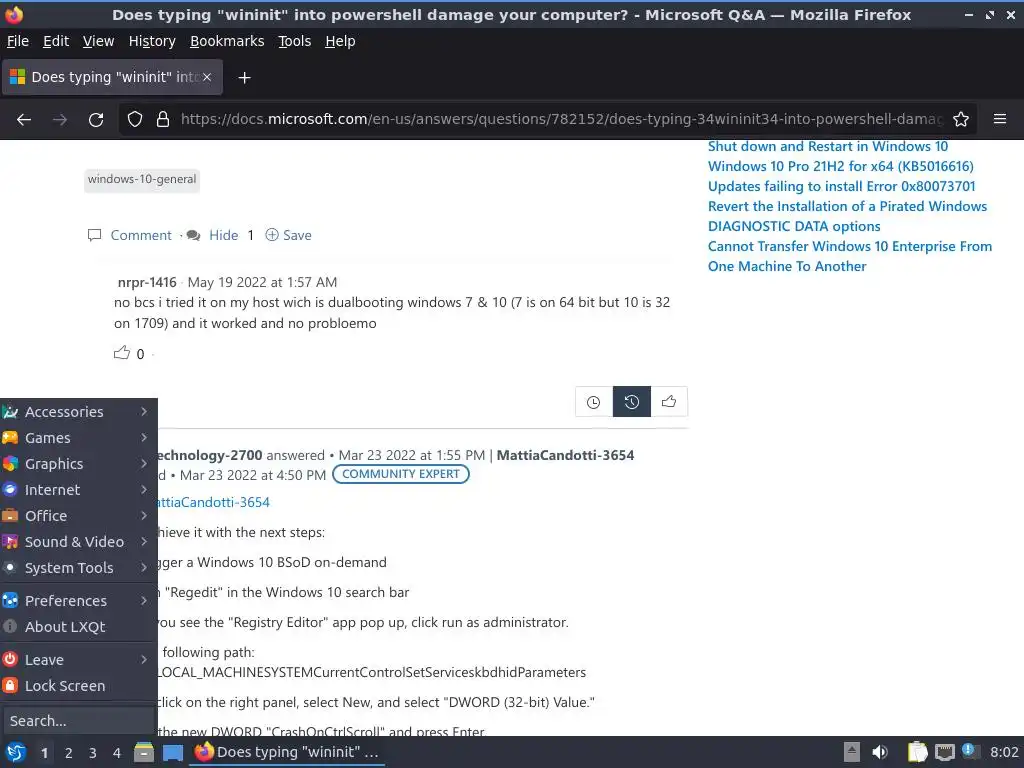Open a new tab with plus button
Viewport: 1024px width, 768px height.
pos(244,78)
